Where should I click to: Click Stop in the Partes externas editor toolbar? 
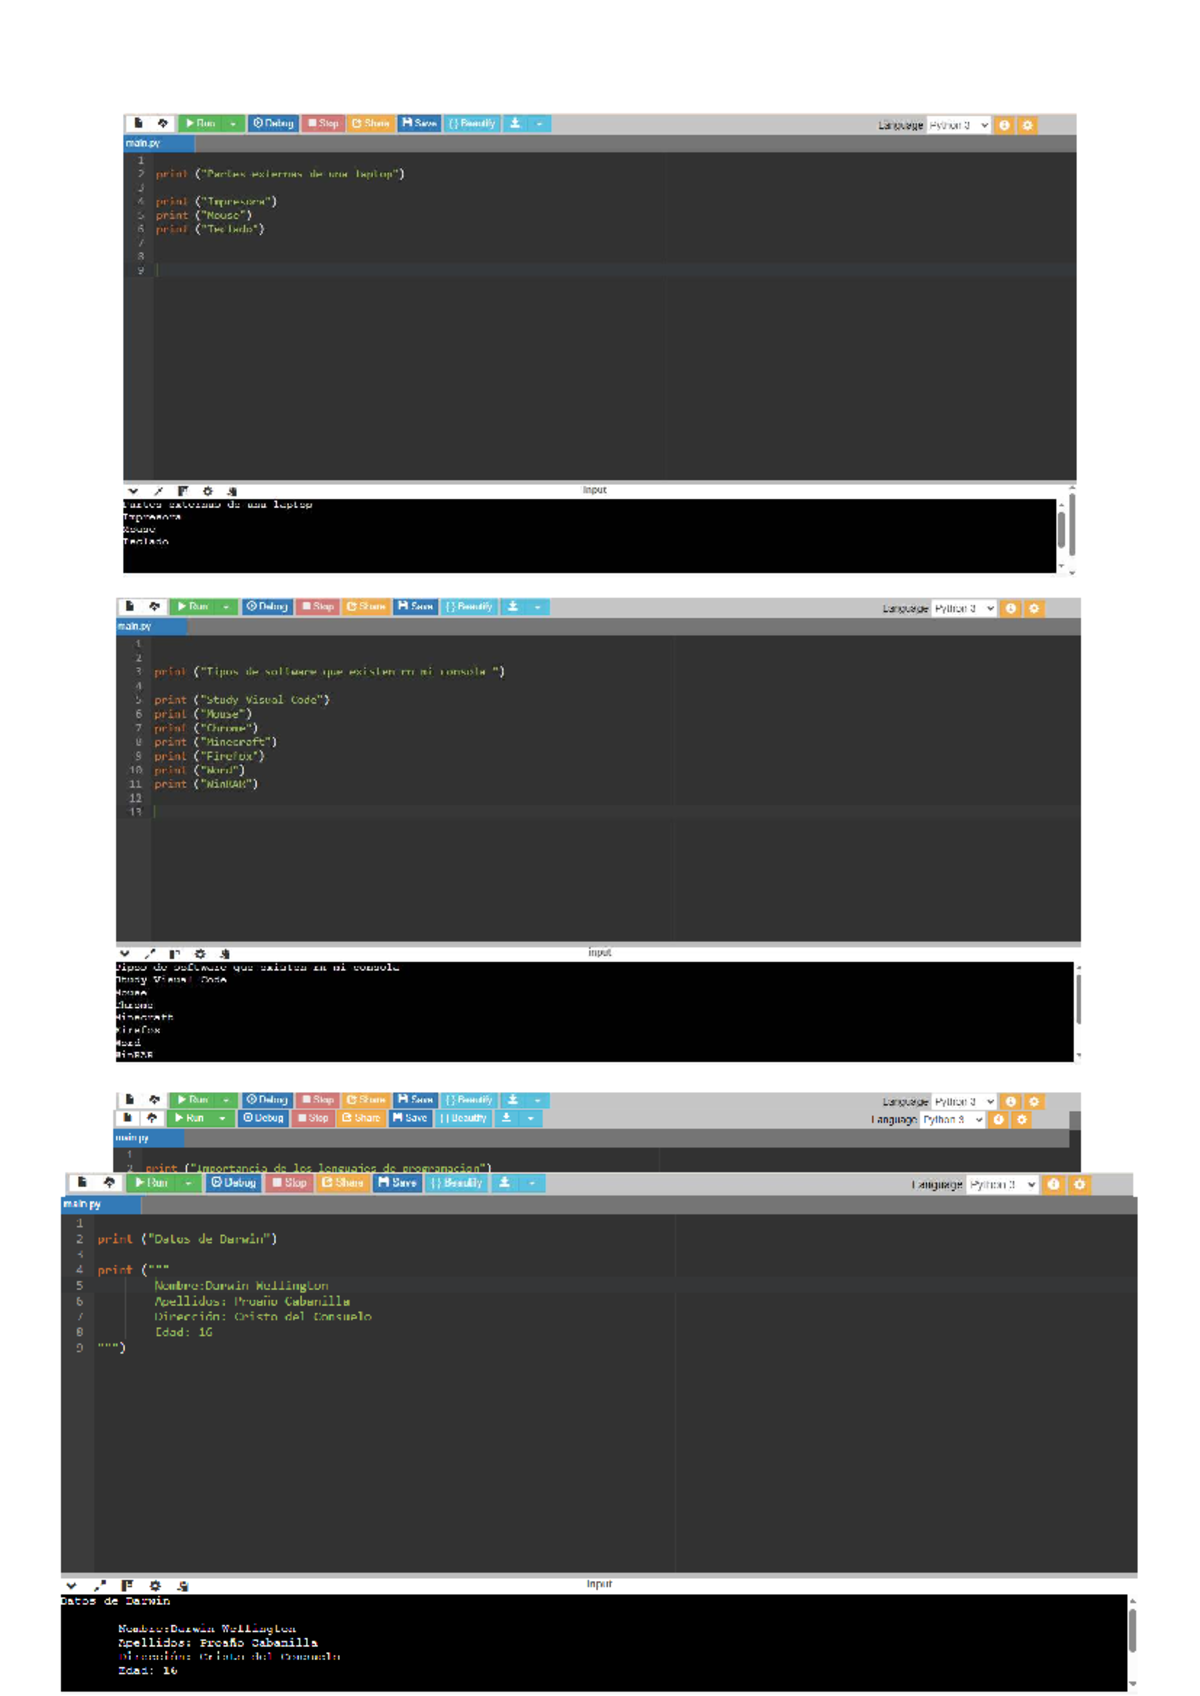(x=323, y=123)
